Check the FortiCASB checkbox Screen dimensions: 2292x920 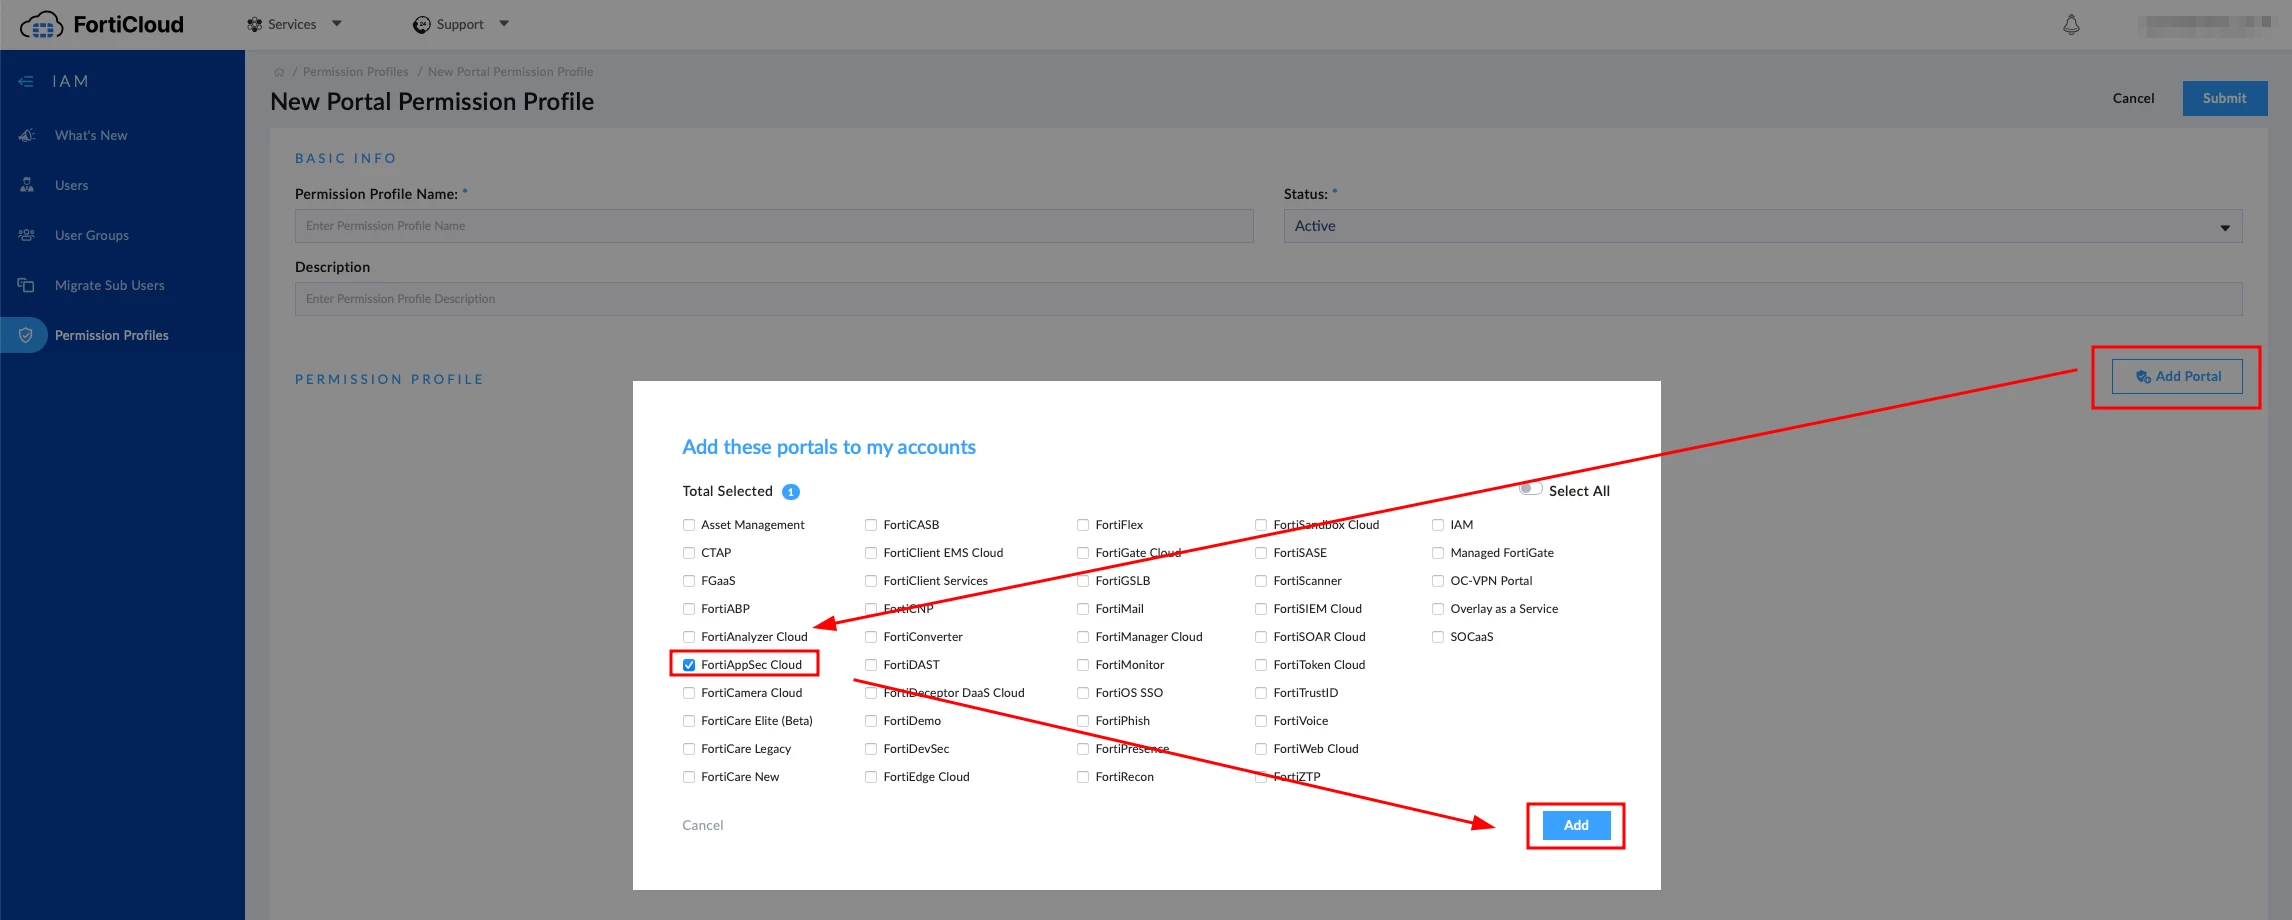pos(871,525)
